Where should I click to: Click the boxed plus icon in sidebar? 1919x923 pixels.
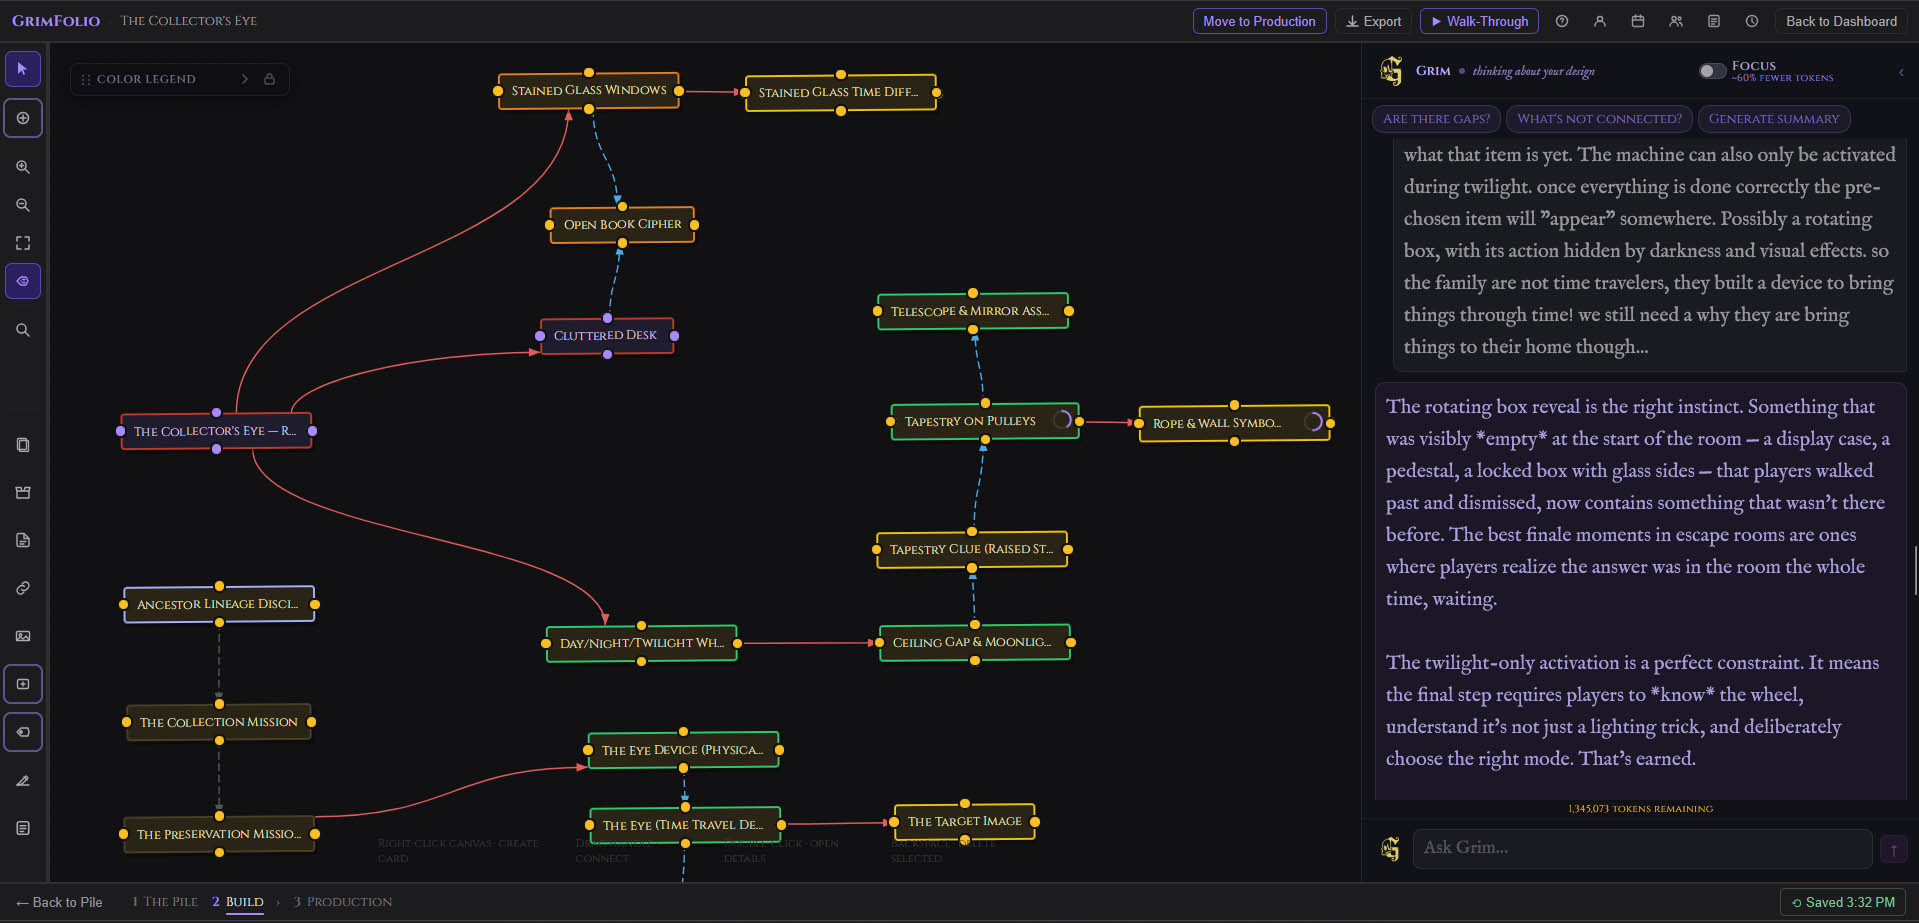click(x=23, y=684)
